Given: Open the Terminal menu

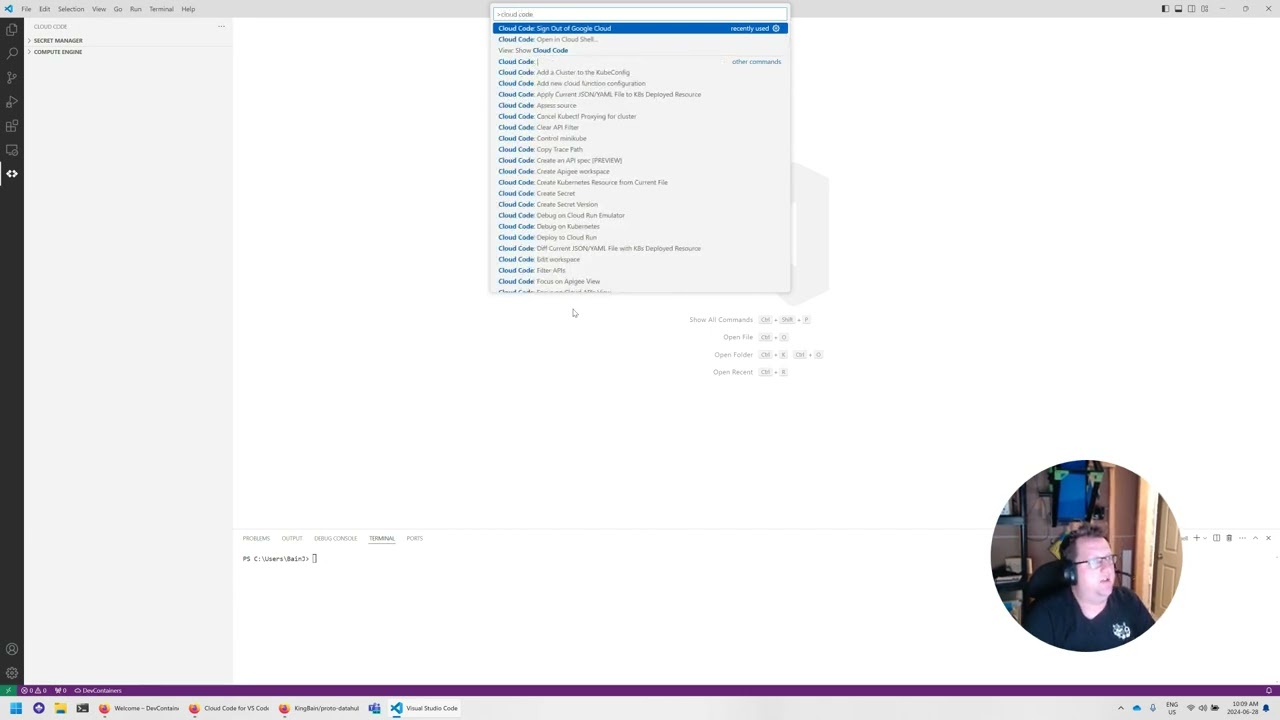Looking at the screenshot, I should [x=161, y=9].
